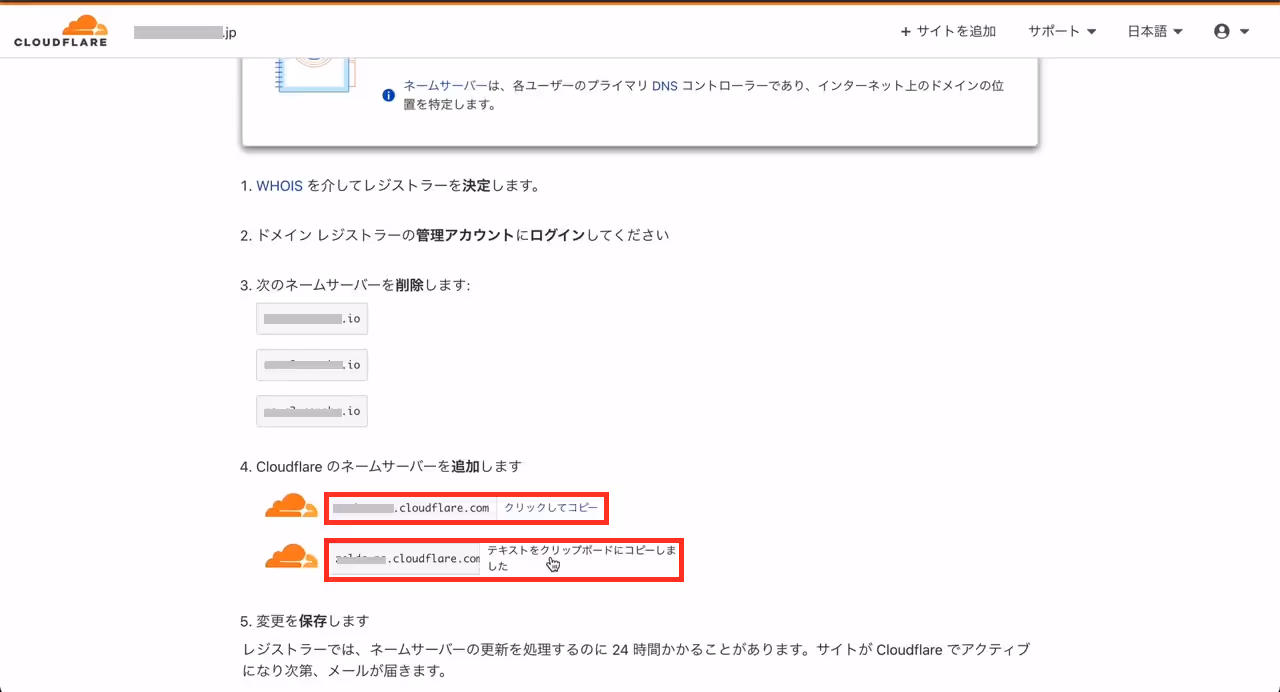The image size is (1280, 692).
Task: Click クリックしてコピー to copy the first nameserver
Action: pos(551,508)
